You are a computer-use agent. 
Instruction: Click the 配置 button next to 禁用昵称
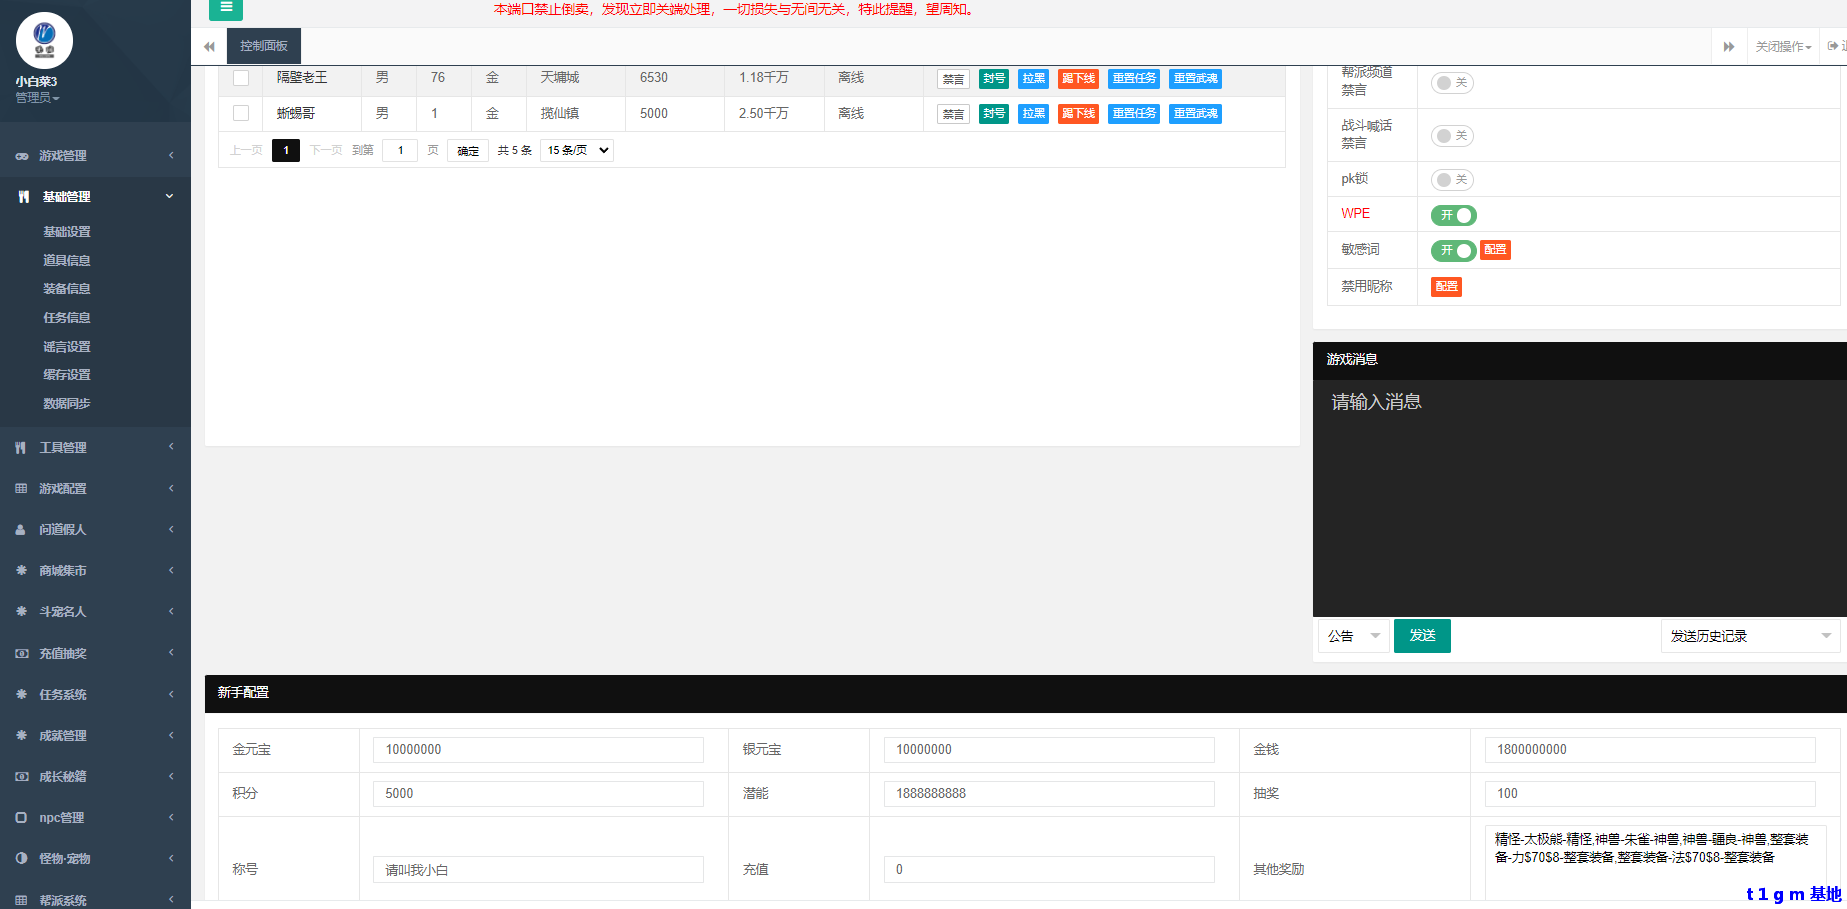(x=1446, y=287)
